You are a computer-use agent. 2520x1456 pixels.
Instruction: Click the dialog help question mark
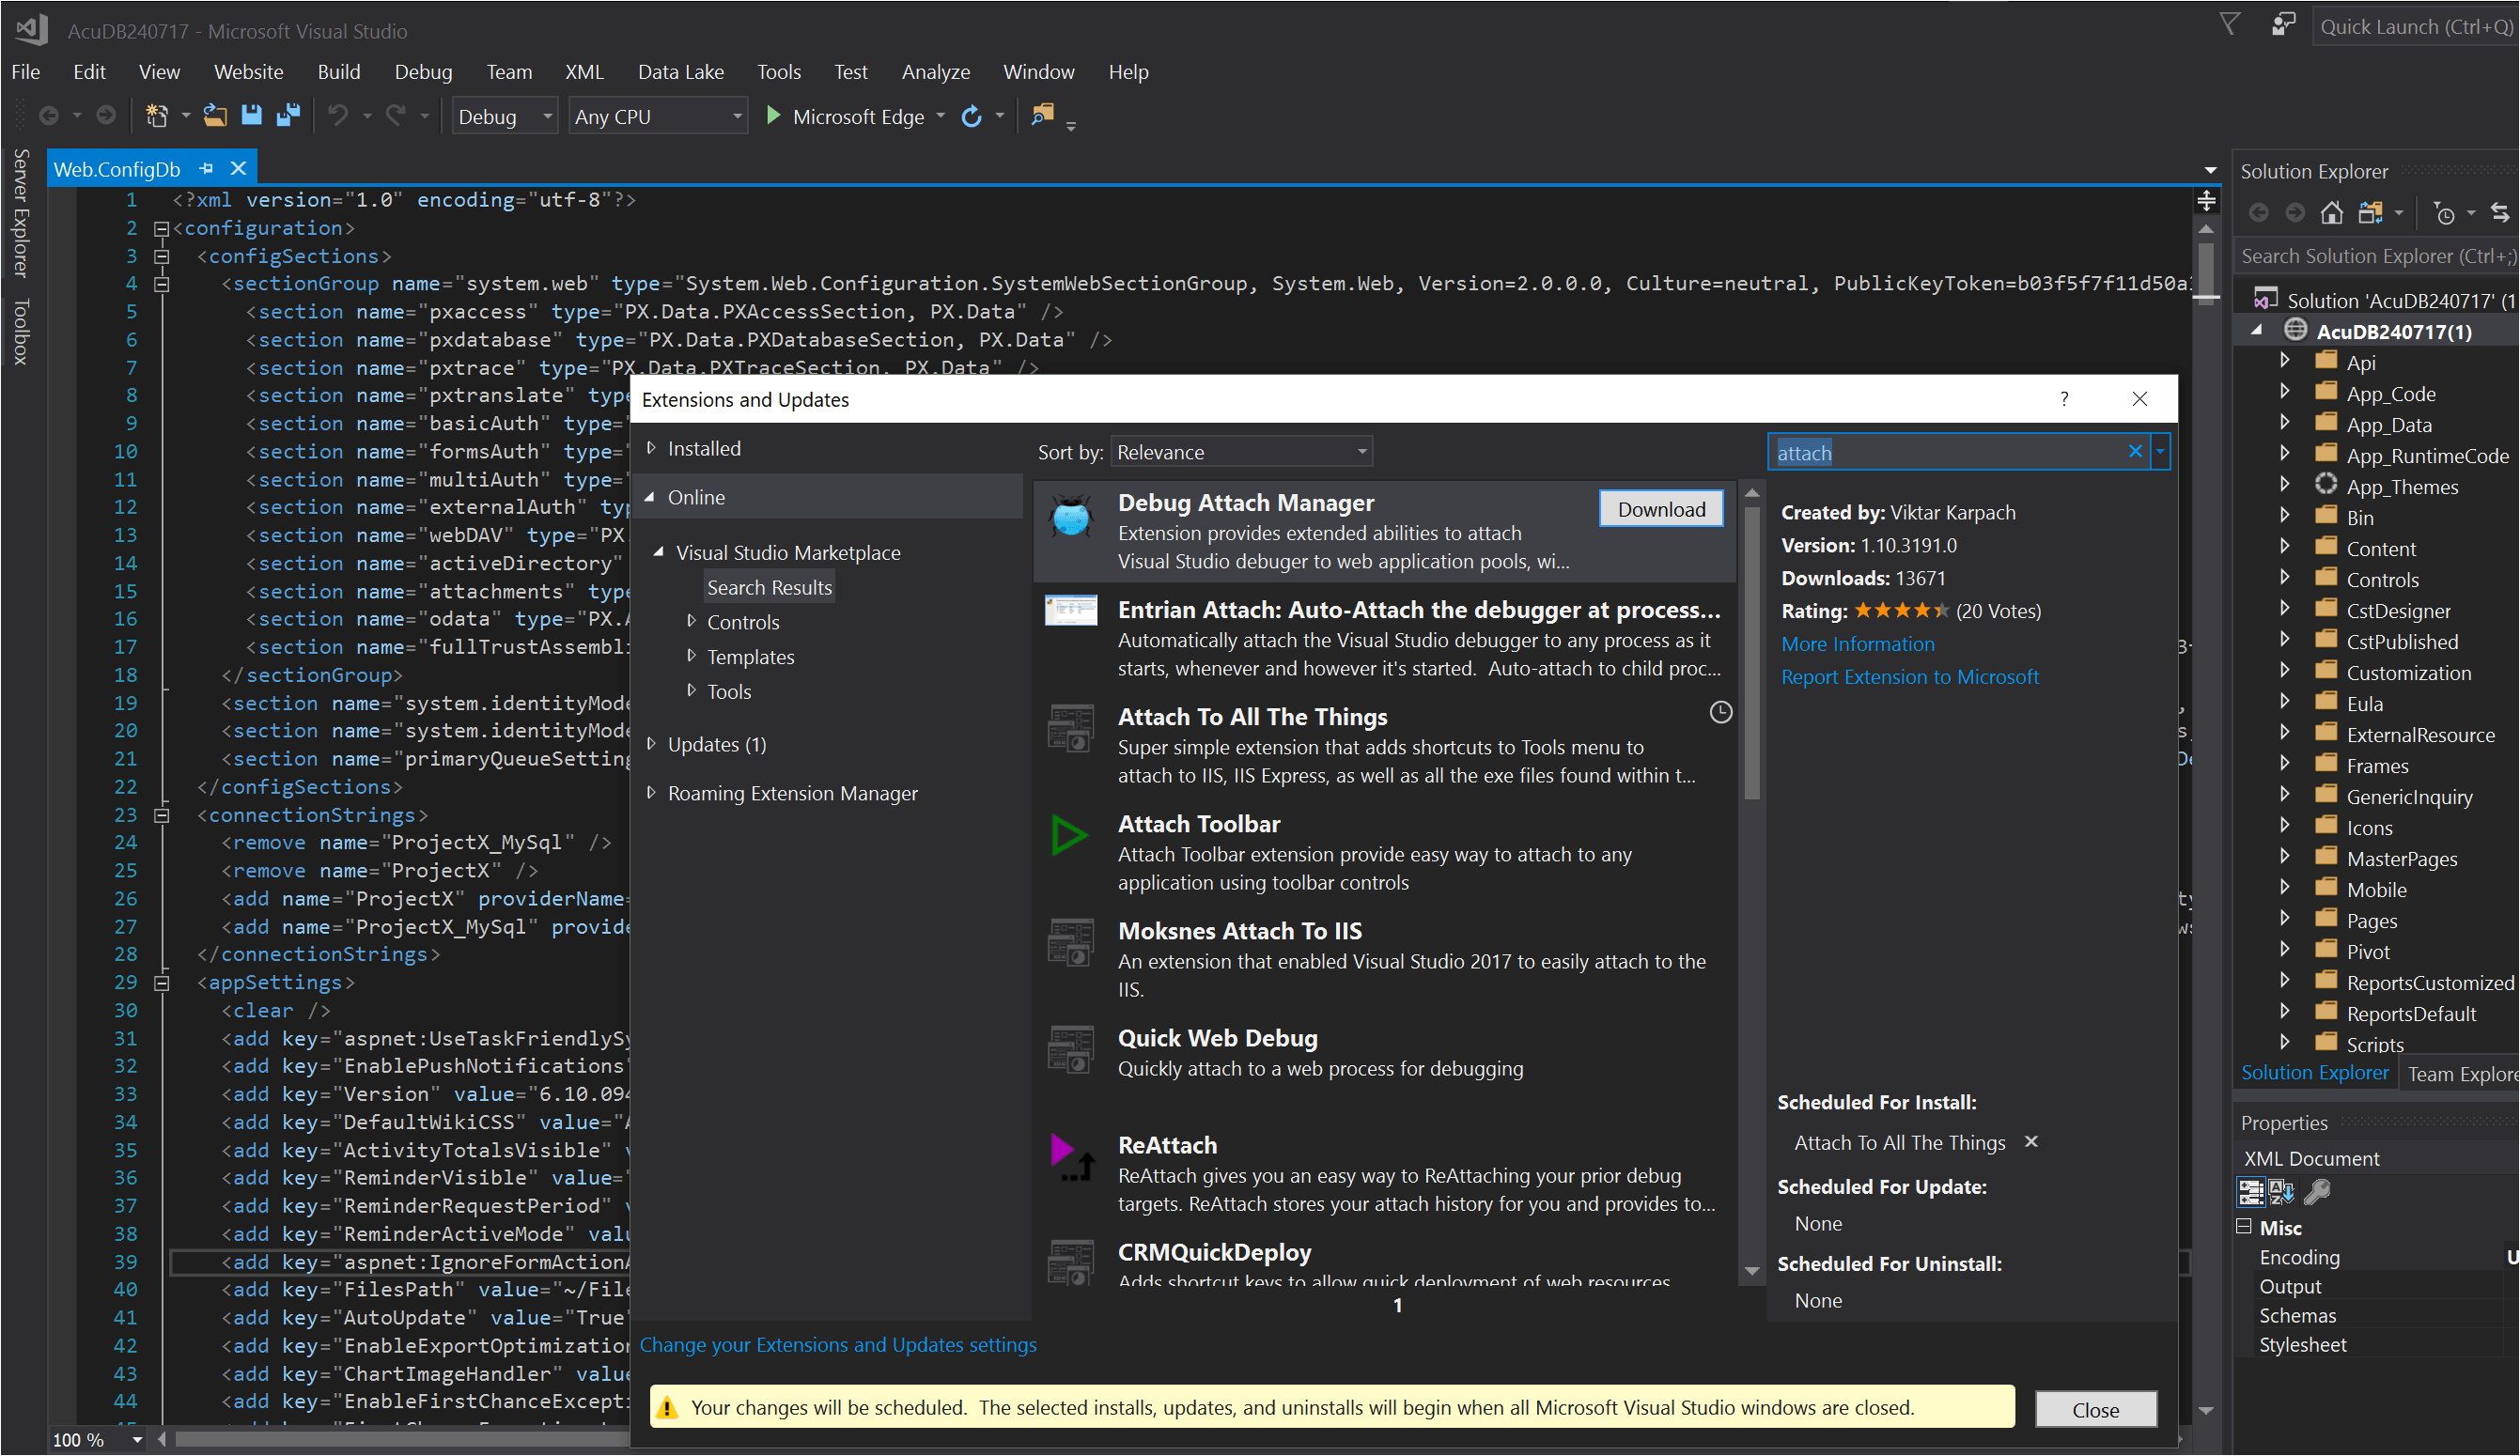click(2064, 399)
